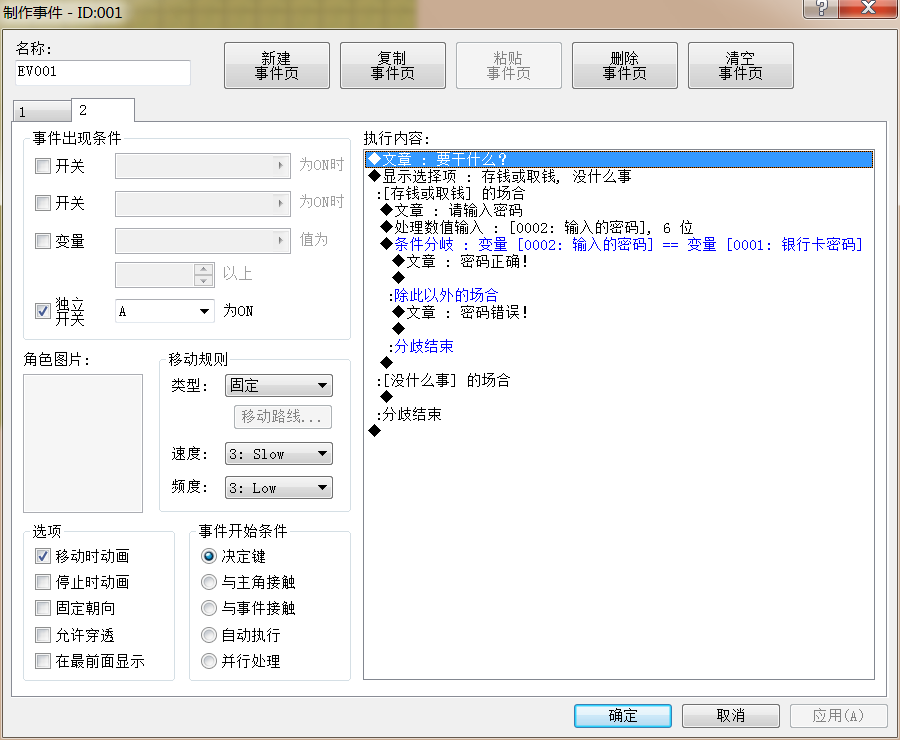900x740 pixels.
Task: Click the 新建事件页 button
Action: coord(277,65)
